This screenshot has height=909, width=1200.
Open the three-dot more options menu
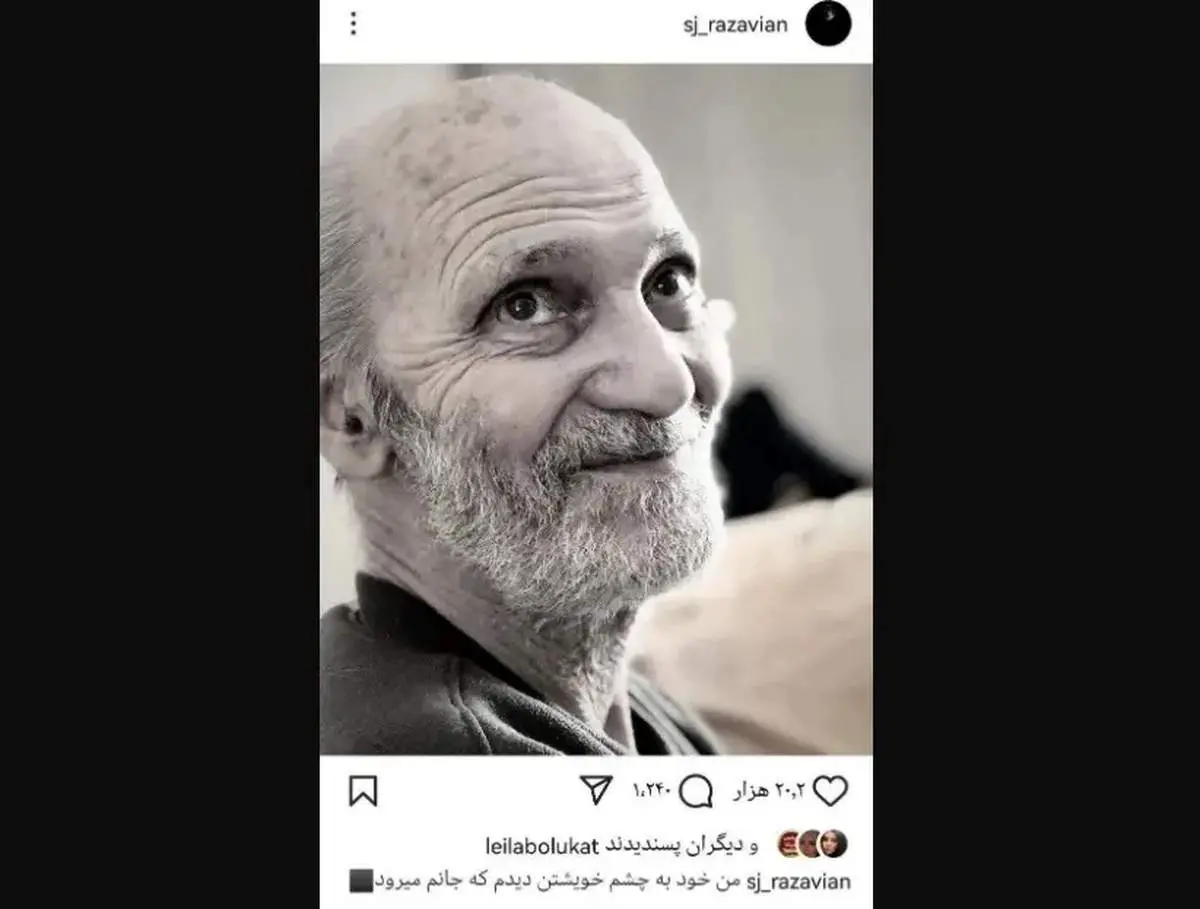pos(353,24)
